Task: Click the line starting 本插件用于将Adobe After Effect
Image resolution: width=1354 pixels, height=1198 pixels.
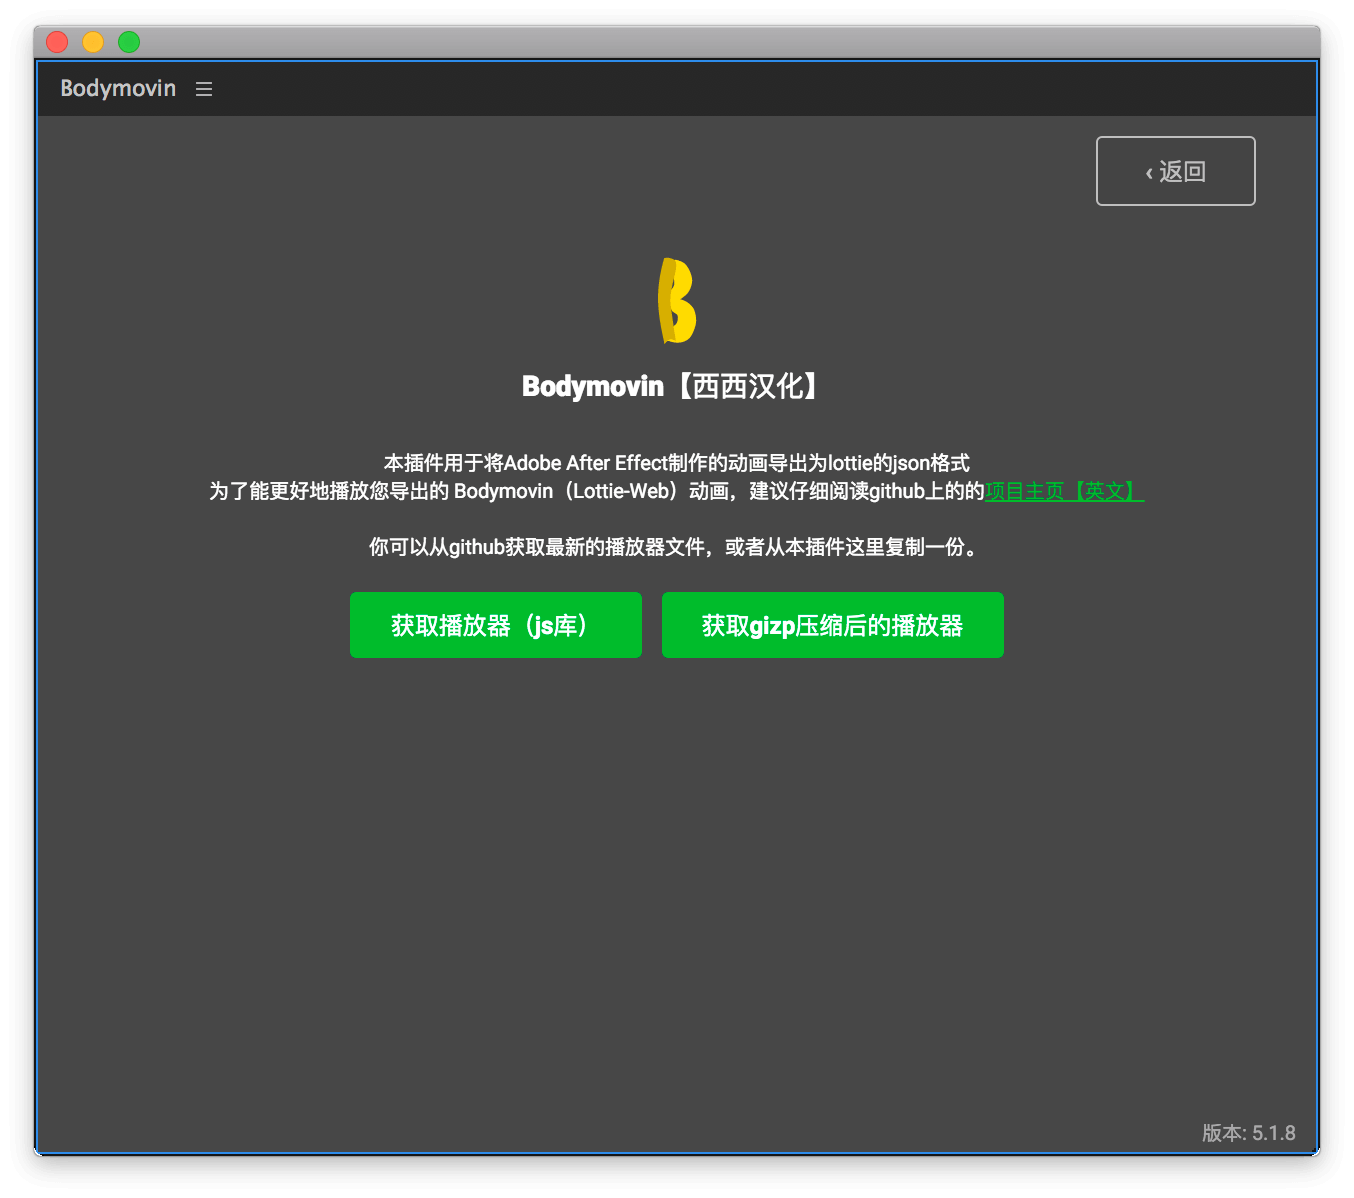Action: pyautogui.click(x=677, y=463)
